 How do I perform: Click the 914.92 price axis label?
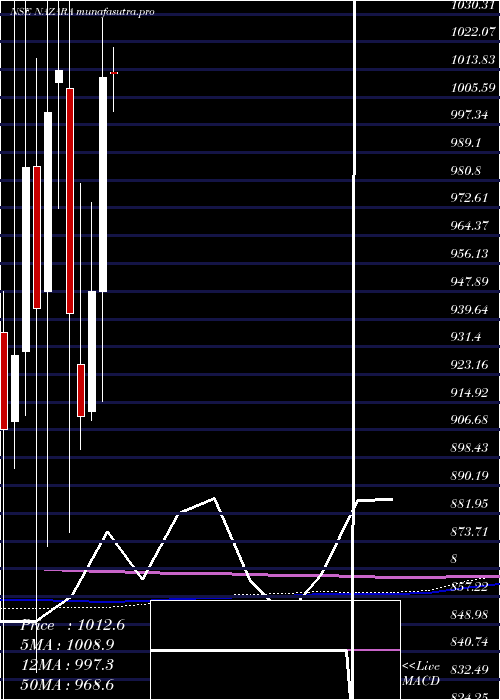tap(469, 392)
